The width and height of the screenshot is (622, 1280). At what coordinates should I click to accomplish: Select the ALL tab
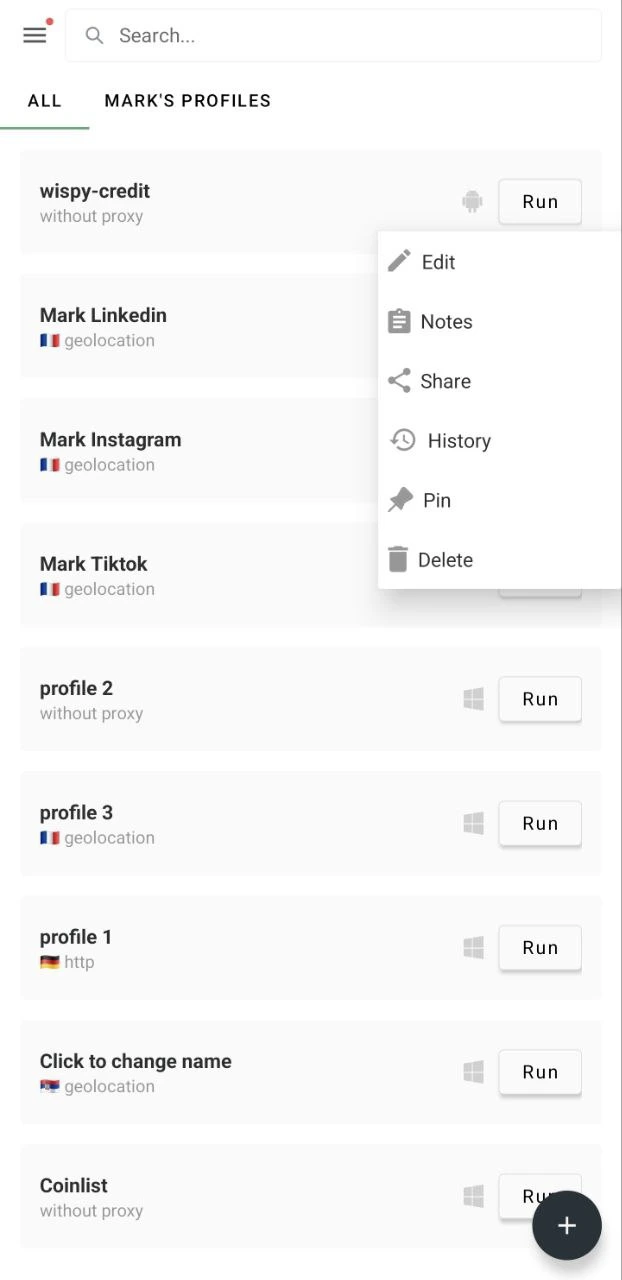[x=45, y=100]
